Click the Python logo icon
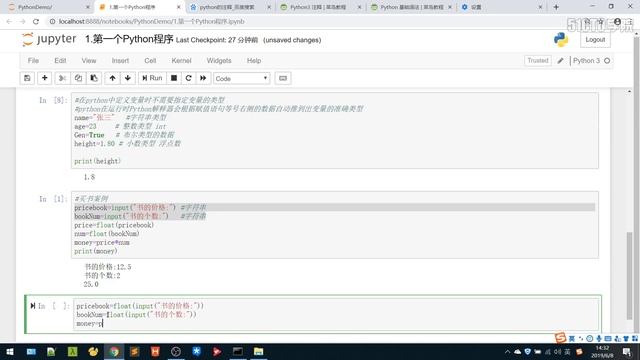The image size is (640, 360). pyautogui.click(x=561, y=40)
